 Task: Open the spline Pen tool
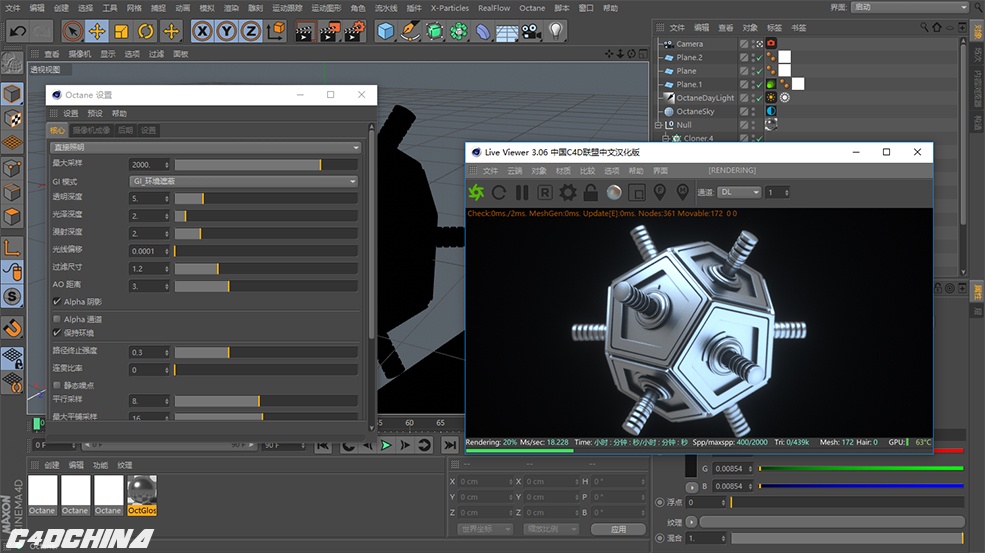[410, 31]
